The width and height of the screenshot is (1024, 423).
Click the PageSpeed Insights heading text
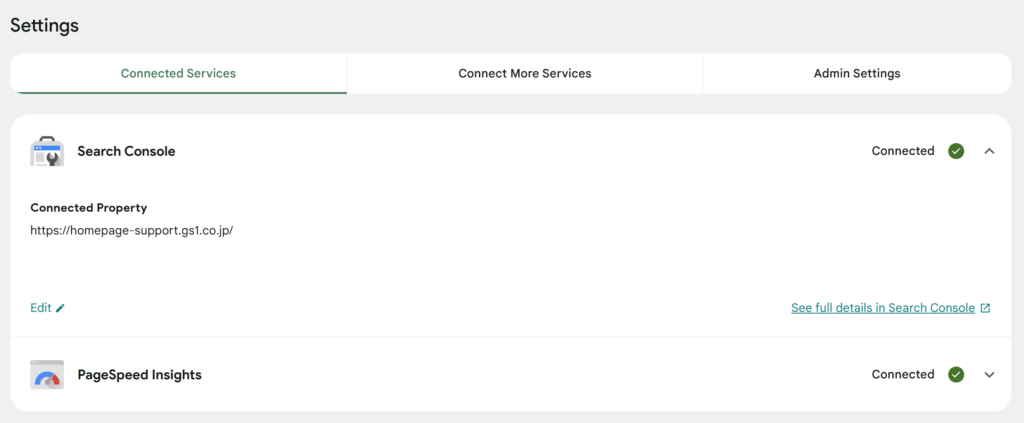point(139,375)
